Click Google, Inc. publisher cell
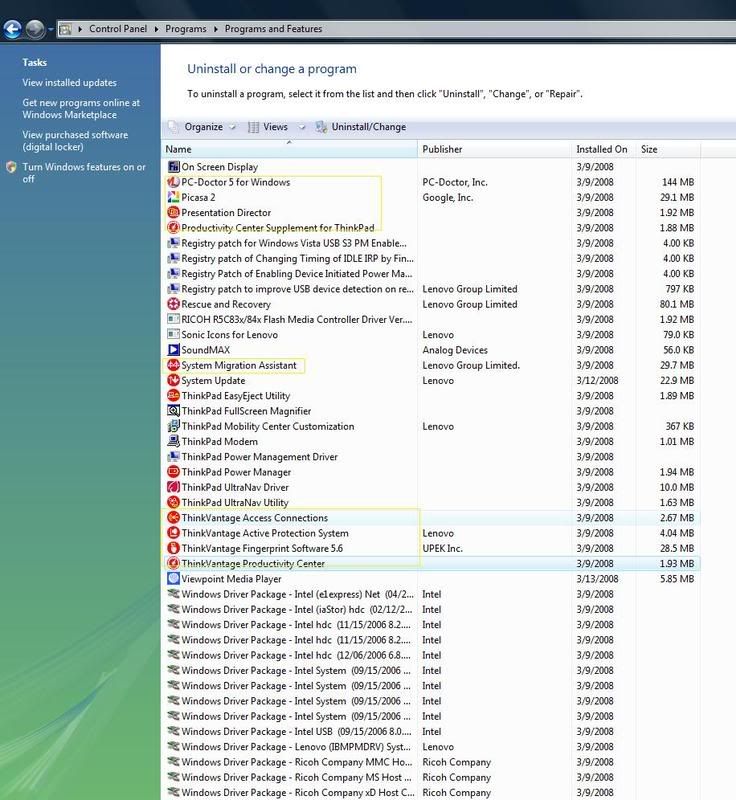The height and width of the screenshot is (800, 736). (447, 197)
